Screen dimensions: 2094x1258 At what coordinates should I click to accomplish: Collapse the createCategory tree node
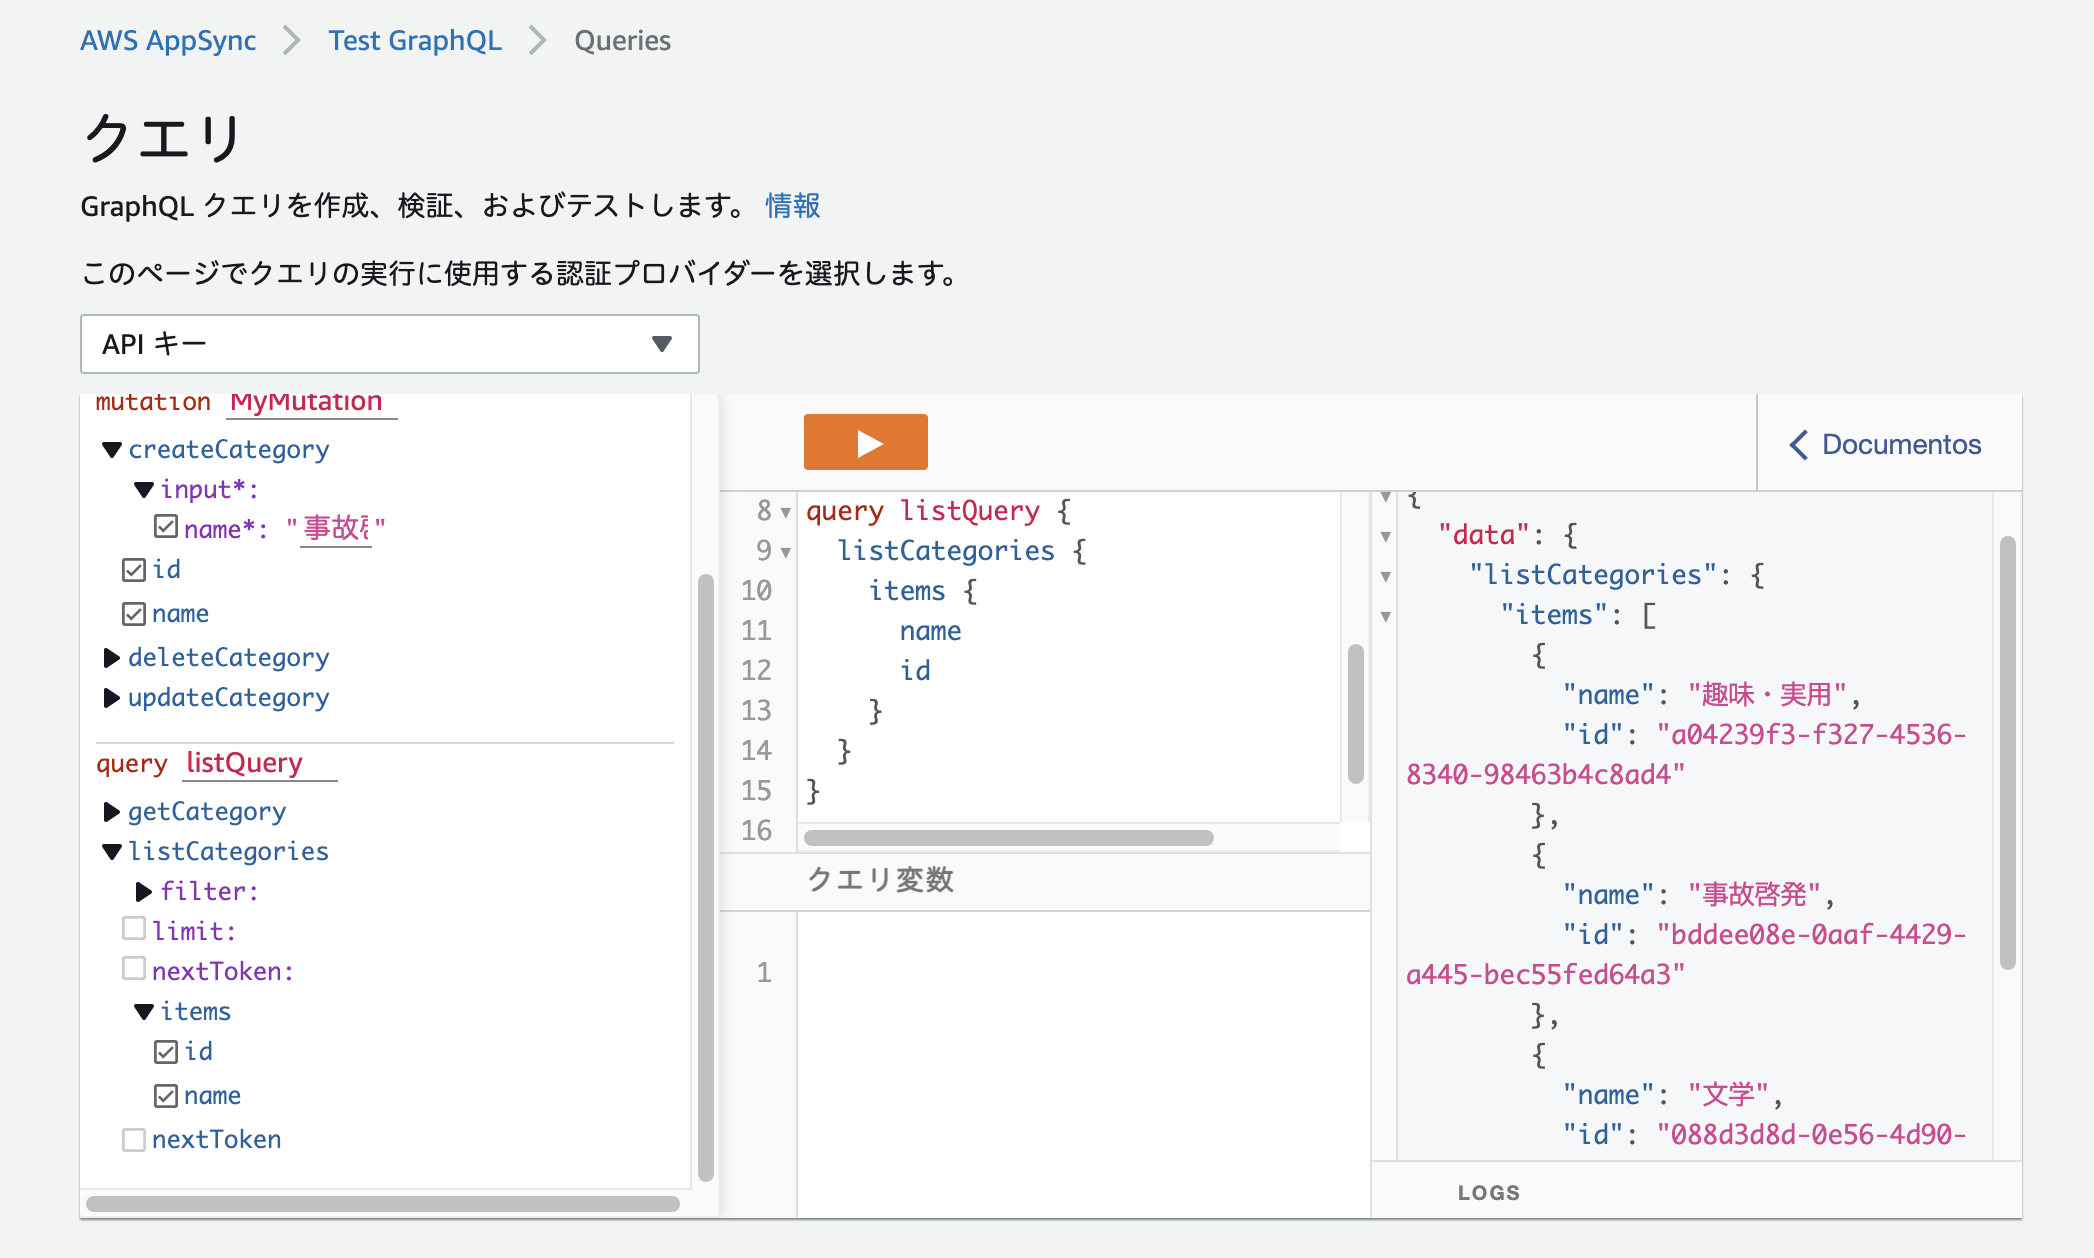(x=112, y=450)
